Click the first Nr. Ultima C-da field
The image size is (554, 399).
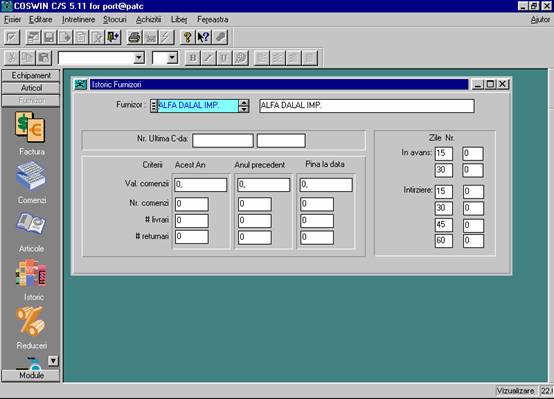coord(223,140)
